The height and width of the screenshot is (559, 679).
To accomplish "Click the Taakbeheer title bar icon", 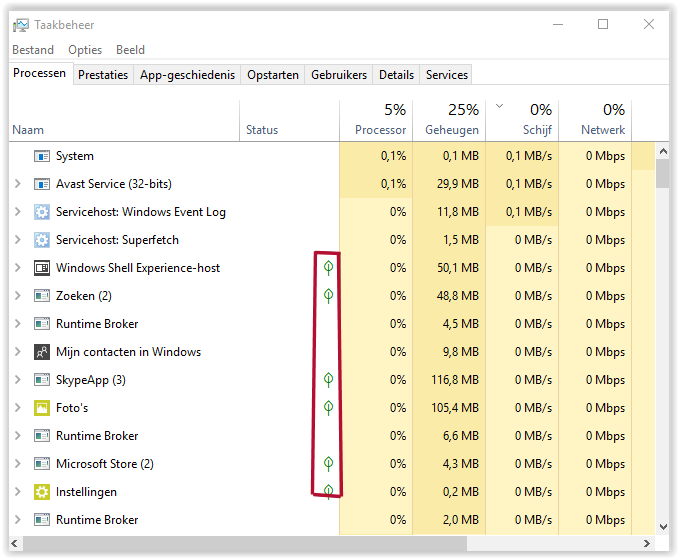I will (x=20, y=25).
